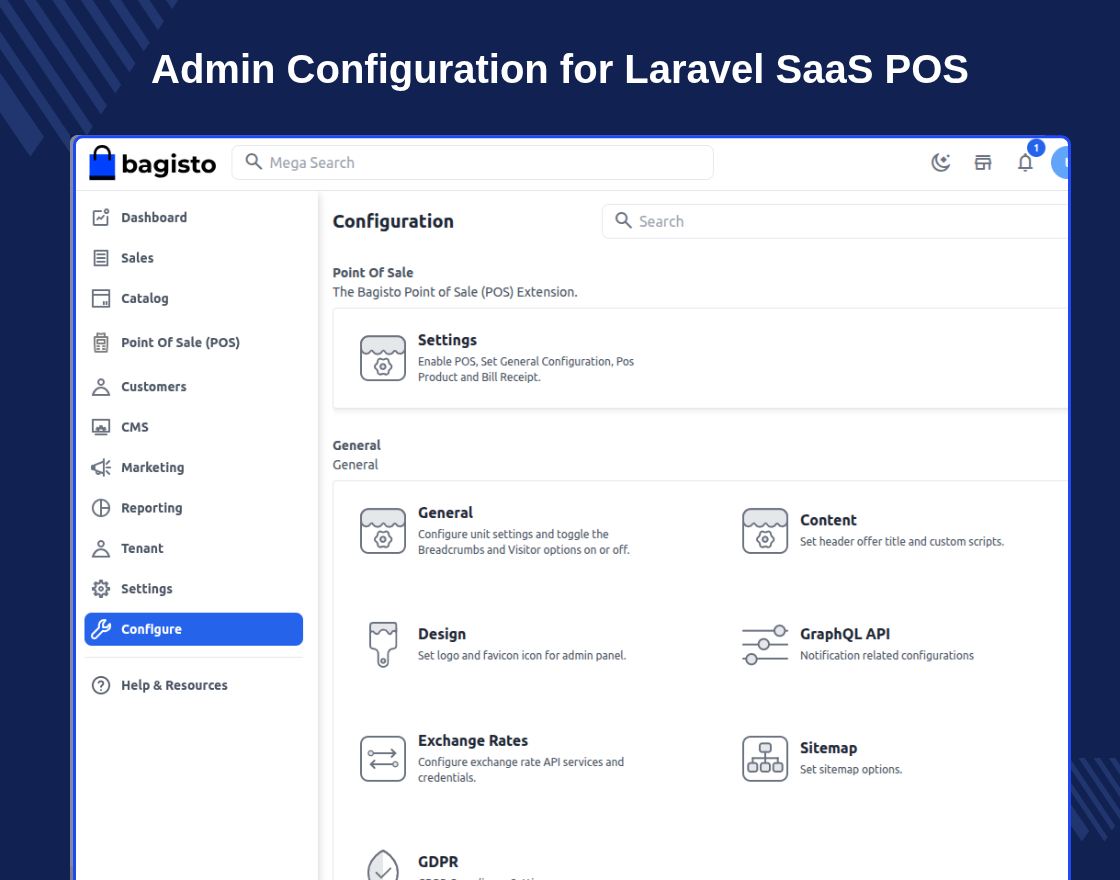Screen dimensions: 1120x880
Task: Open Content configuration link
Action: 828,520
